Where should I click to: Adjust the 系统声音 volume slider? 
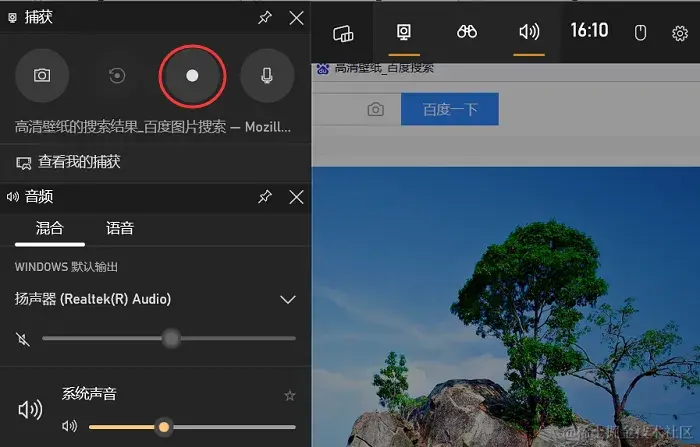coord(192,427)
